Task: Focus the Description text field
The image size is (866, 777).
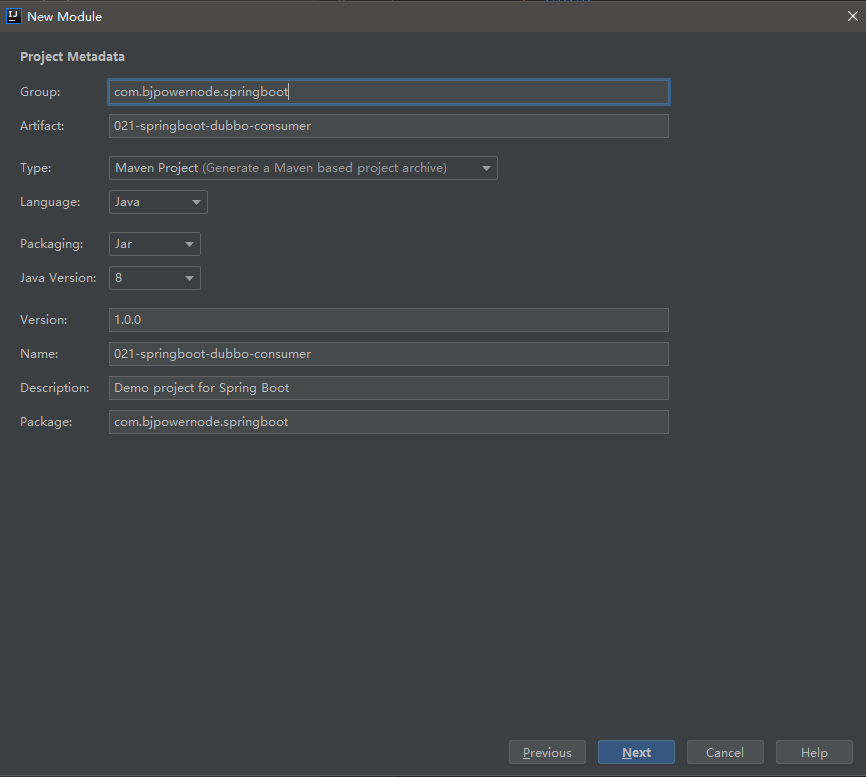Action: pos(388,388)
